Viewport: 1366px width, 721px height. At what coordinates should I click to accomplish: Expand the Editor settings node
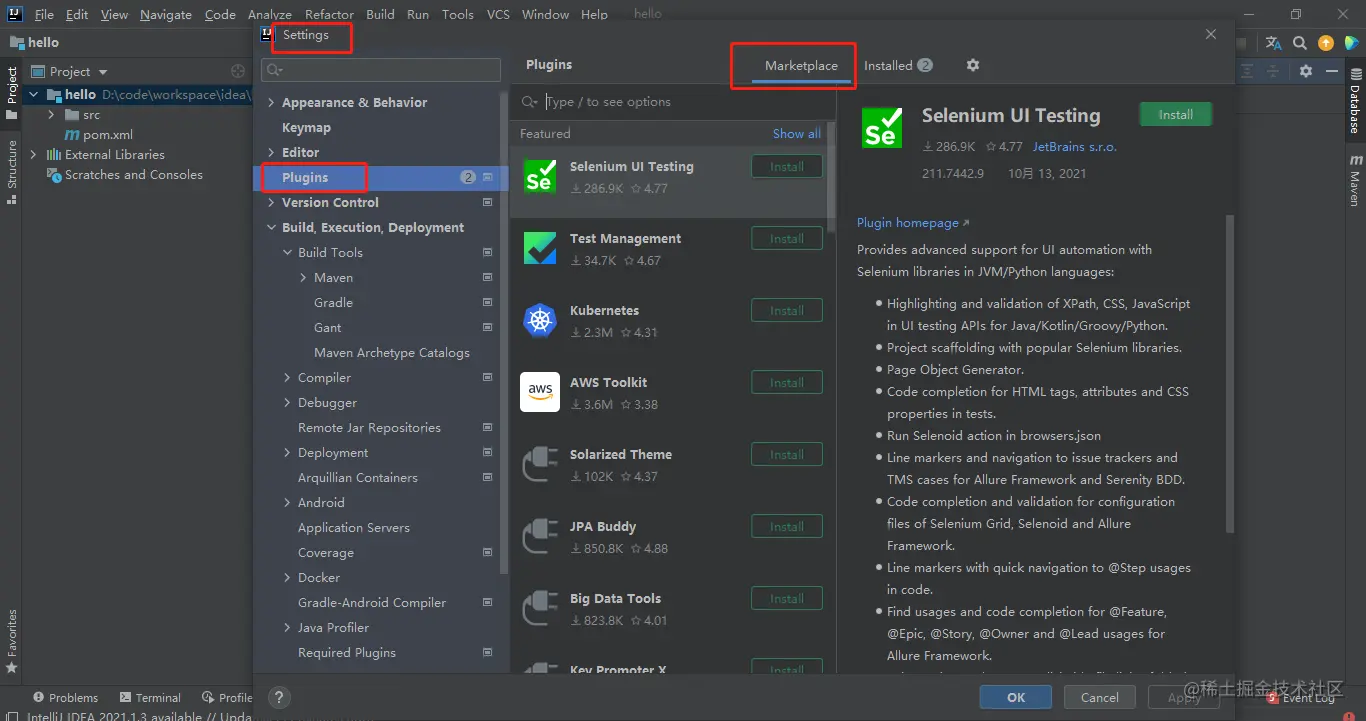point(271,153)
